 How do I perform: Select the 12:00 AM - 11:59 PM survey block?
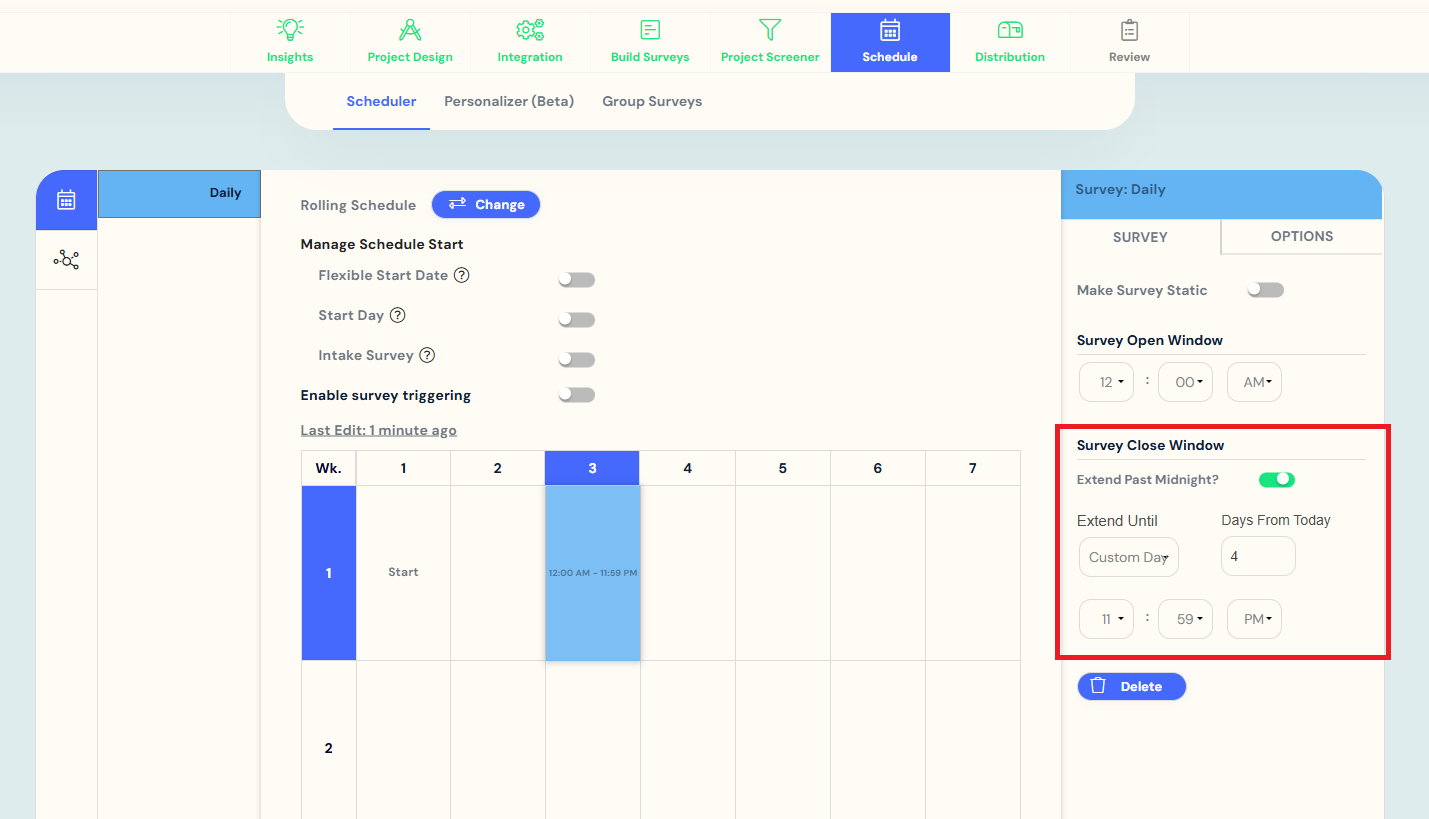[592, 573]
